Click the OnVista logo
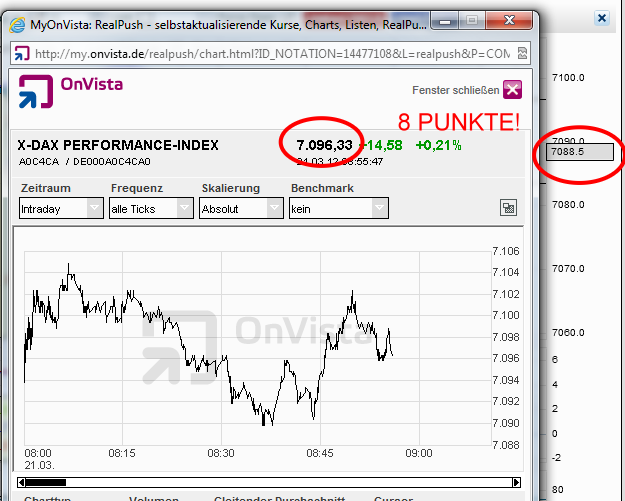Image resolution: width=625 pixels, height=501 pixels. click(x=71, y=91)
